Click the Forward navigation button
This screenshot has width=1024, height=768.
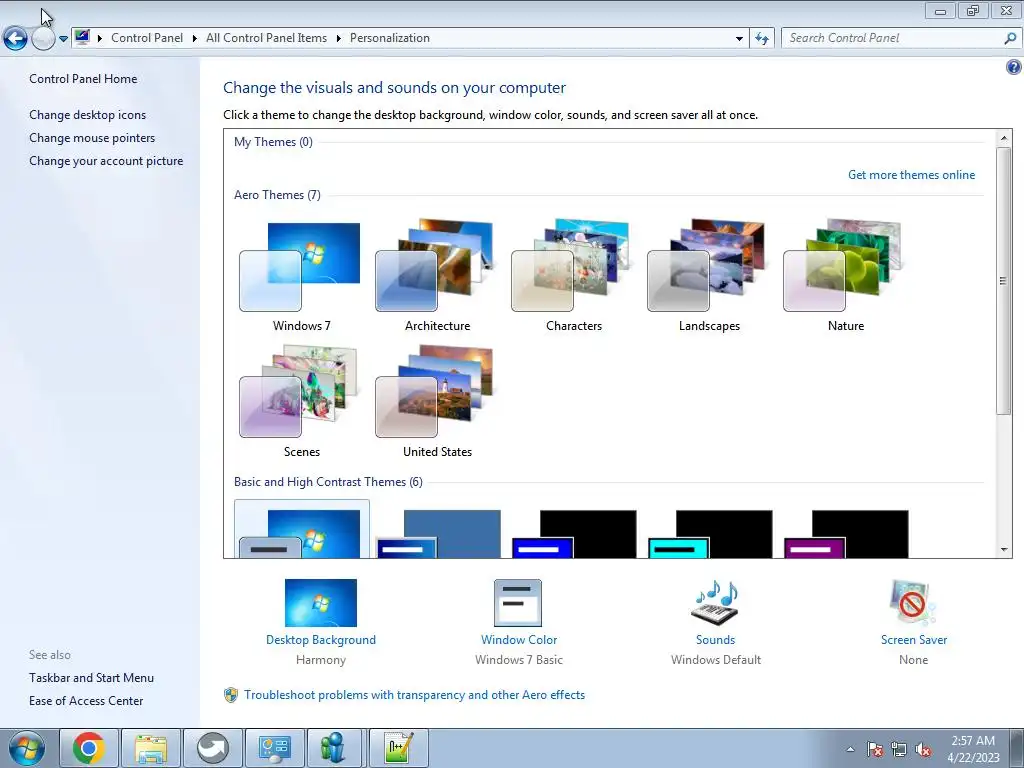coord(43,39)
